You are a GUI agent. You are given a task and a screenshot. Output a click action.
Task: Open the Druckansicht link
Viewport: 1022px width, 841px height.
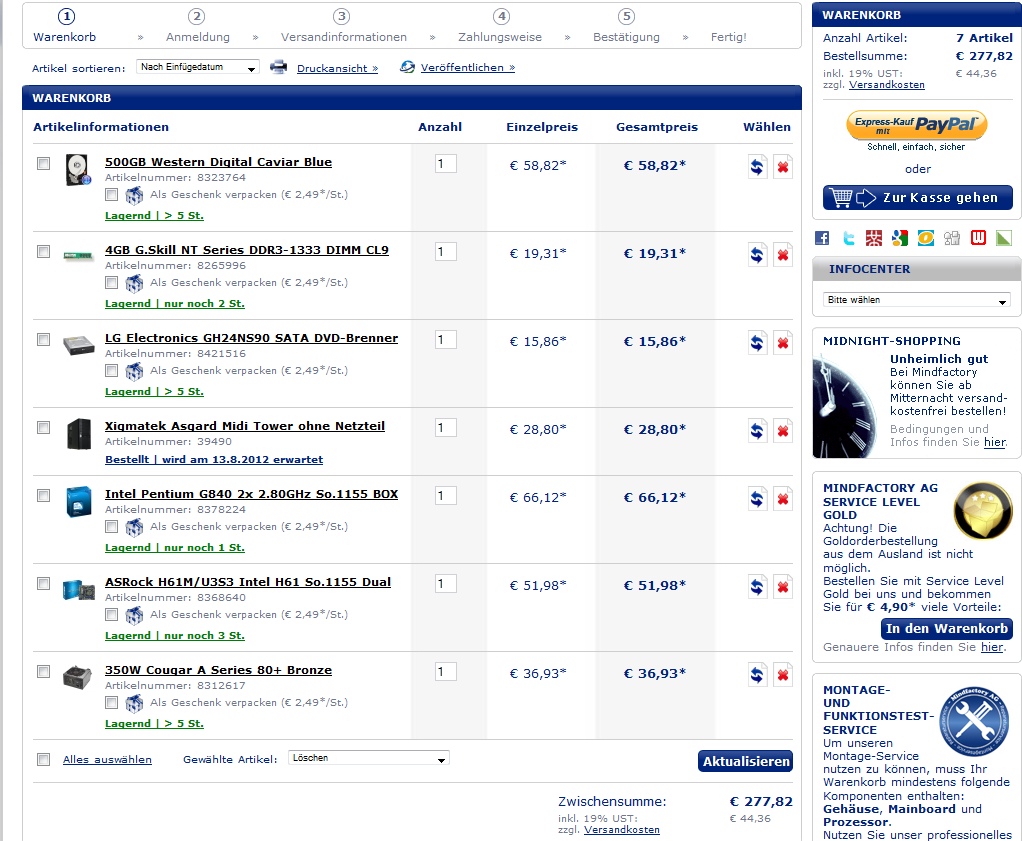tap(337, 68)
